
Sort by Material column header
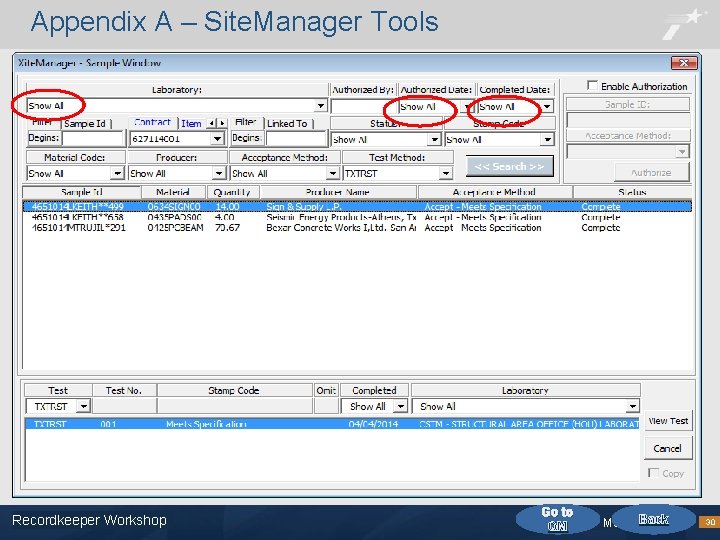tap(174, 192)
